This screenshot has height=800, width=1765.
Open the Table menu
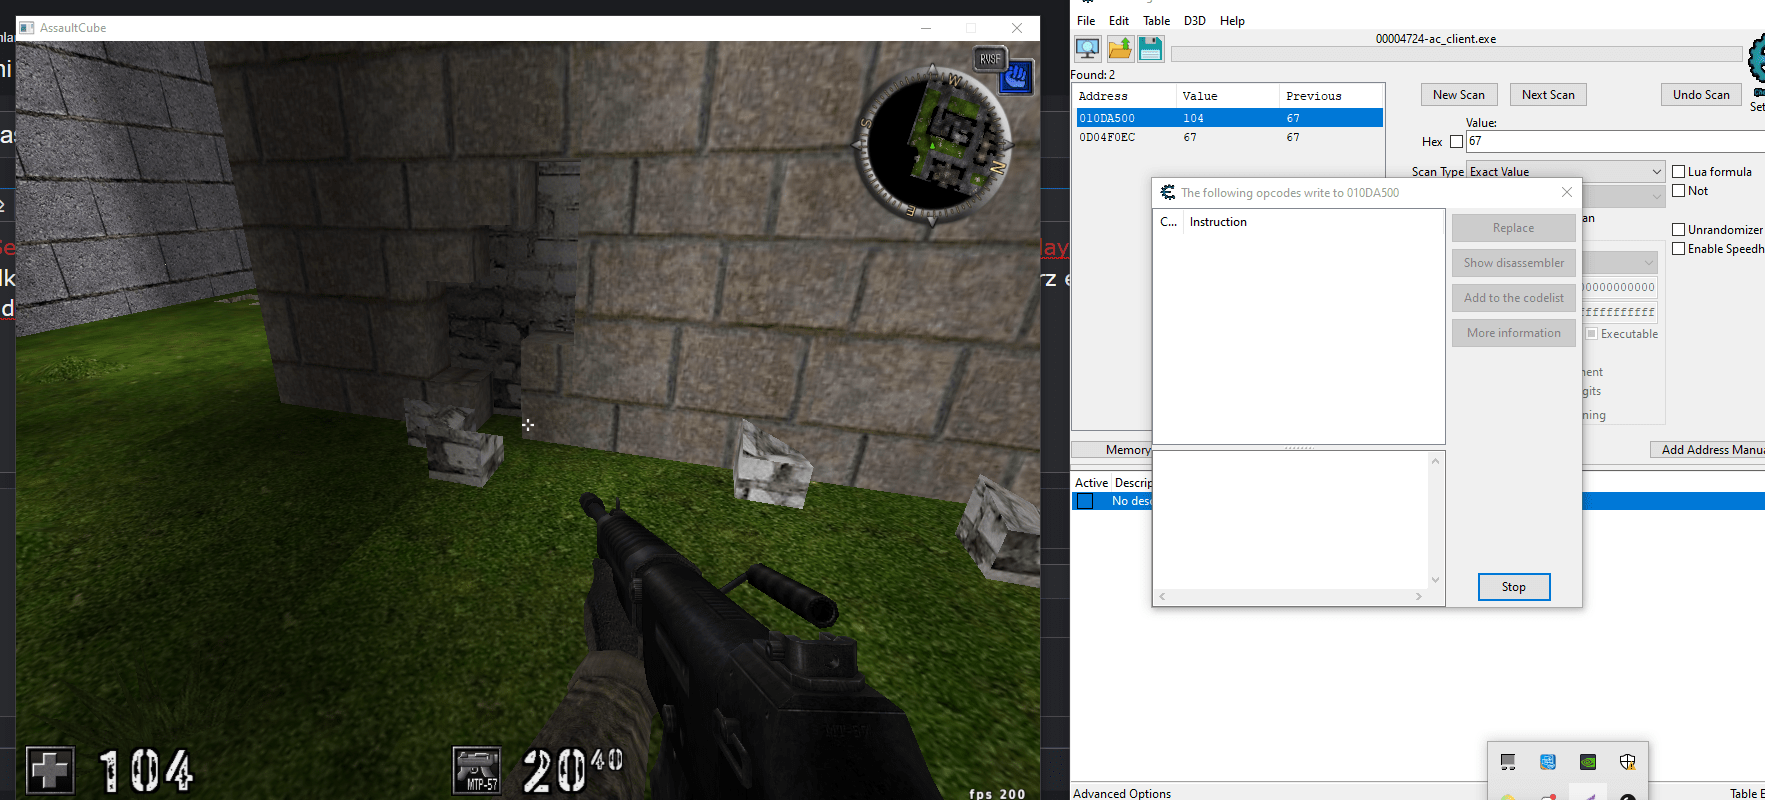[1157, 21]
